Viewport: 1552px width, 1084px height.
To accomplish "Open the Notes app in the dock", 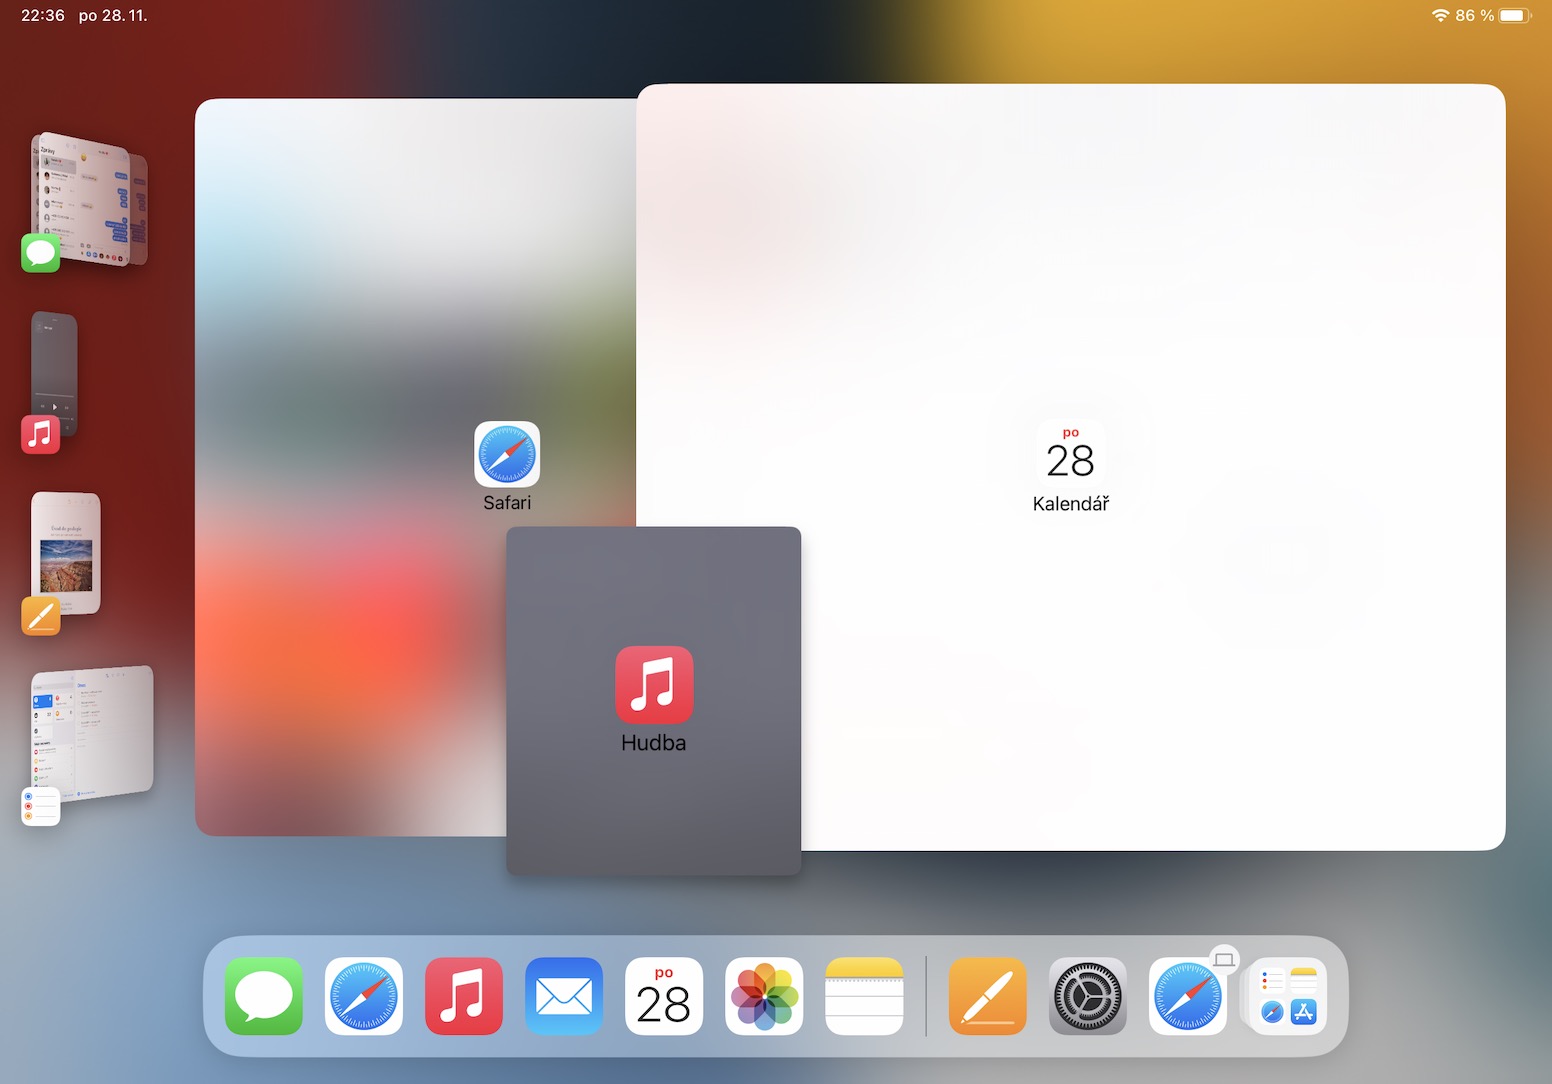I will click(x=864, y=996).
